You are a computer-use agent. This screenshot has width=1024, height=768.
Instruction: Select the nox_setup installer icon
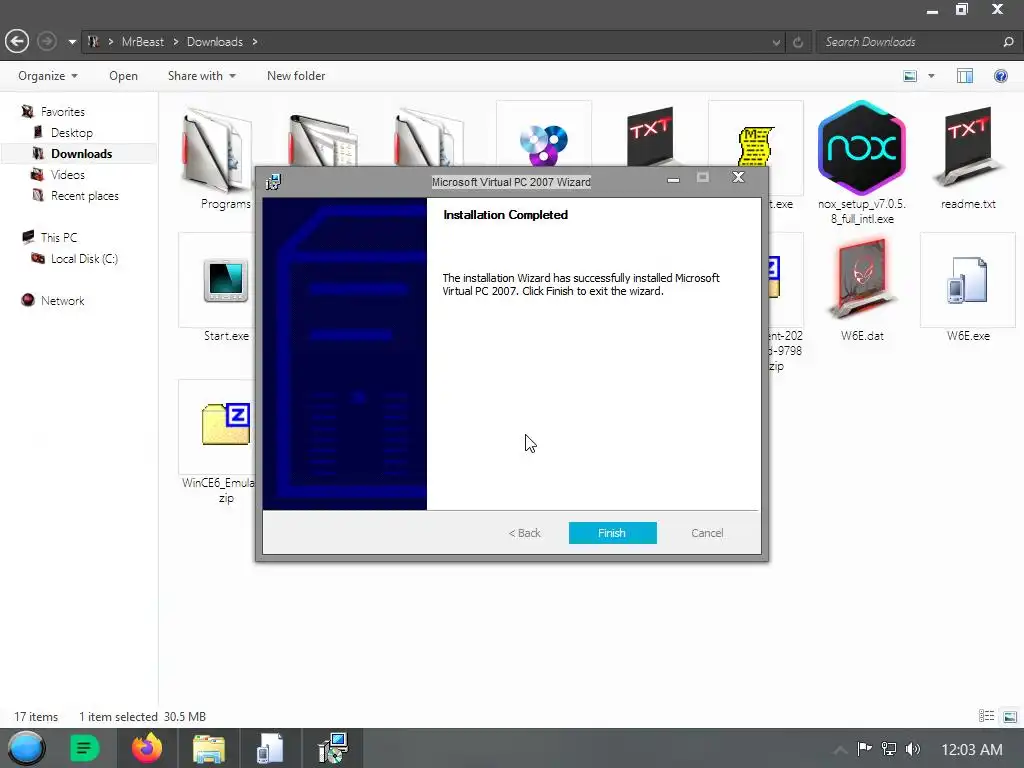[x=862, y=148]
